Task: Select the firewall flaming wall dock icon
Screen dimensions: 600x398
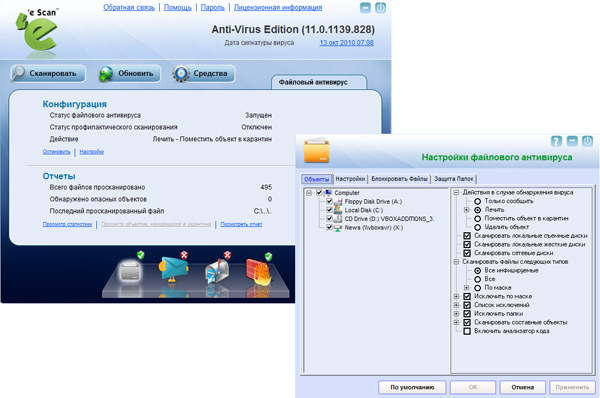Action: point(258,271)
